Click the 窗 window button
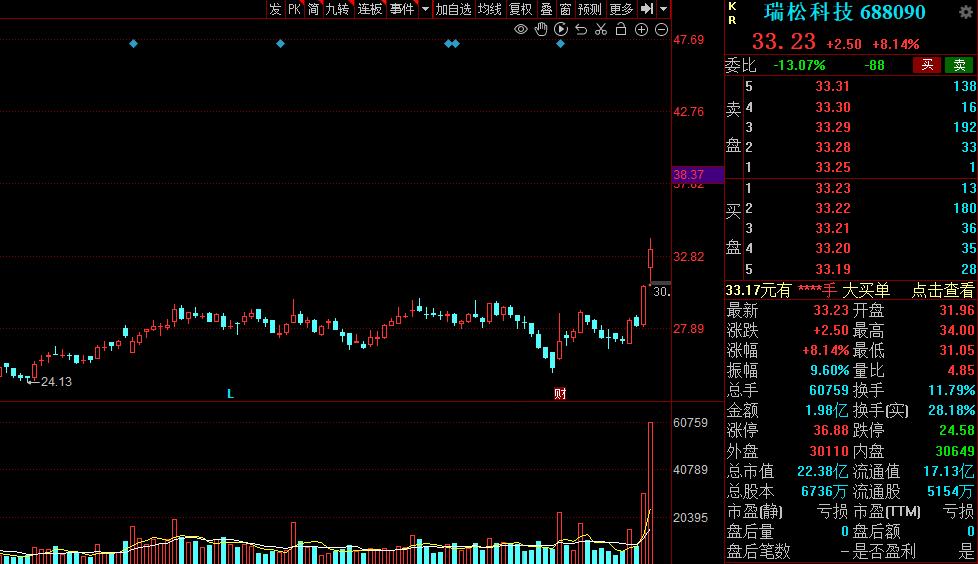Viewport: 978px width, 564px height. 565,9
